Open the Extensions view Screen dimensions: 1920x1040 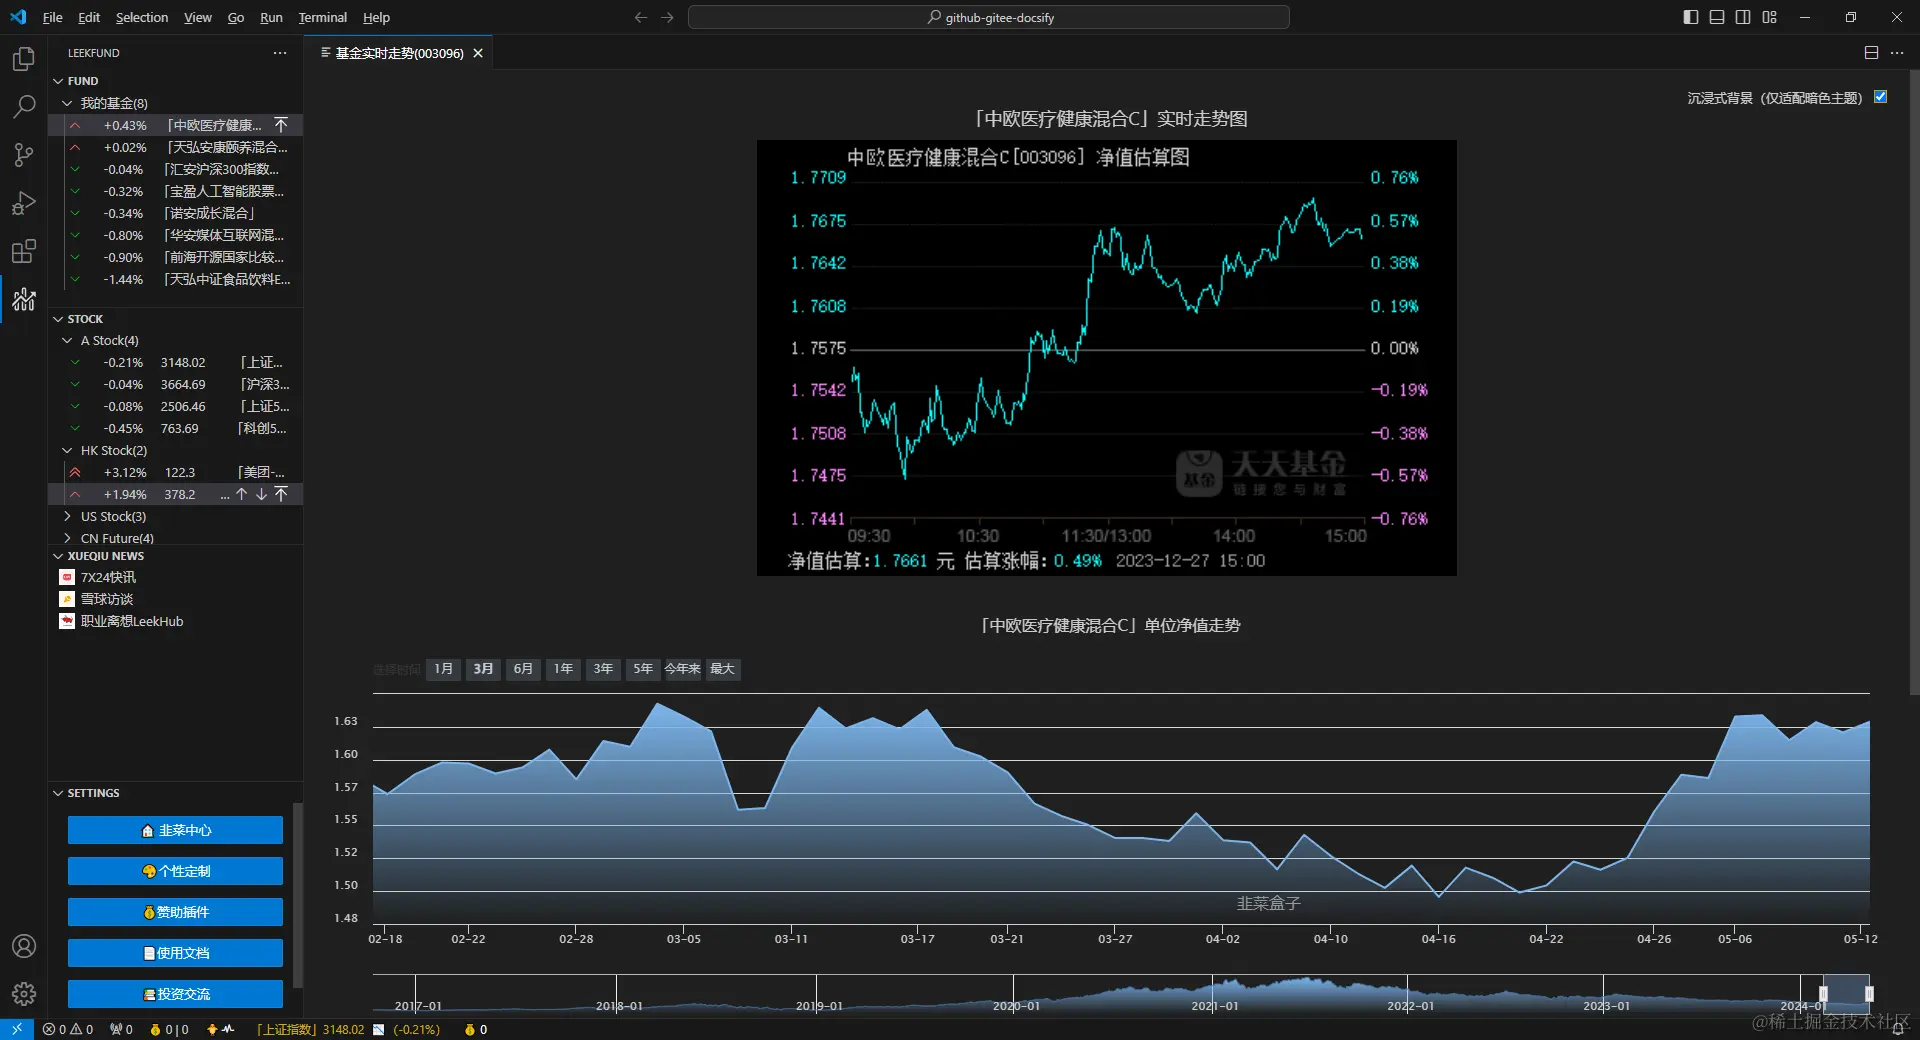(x=24, y=251)
